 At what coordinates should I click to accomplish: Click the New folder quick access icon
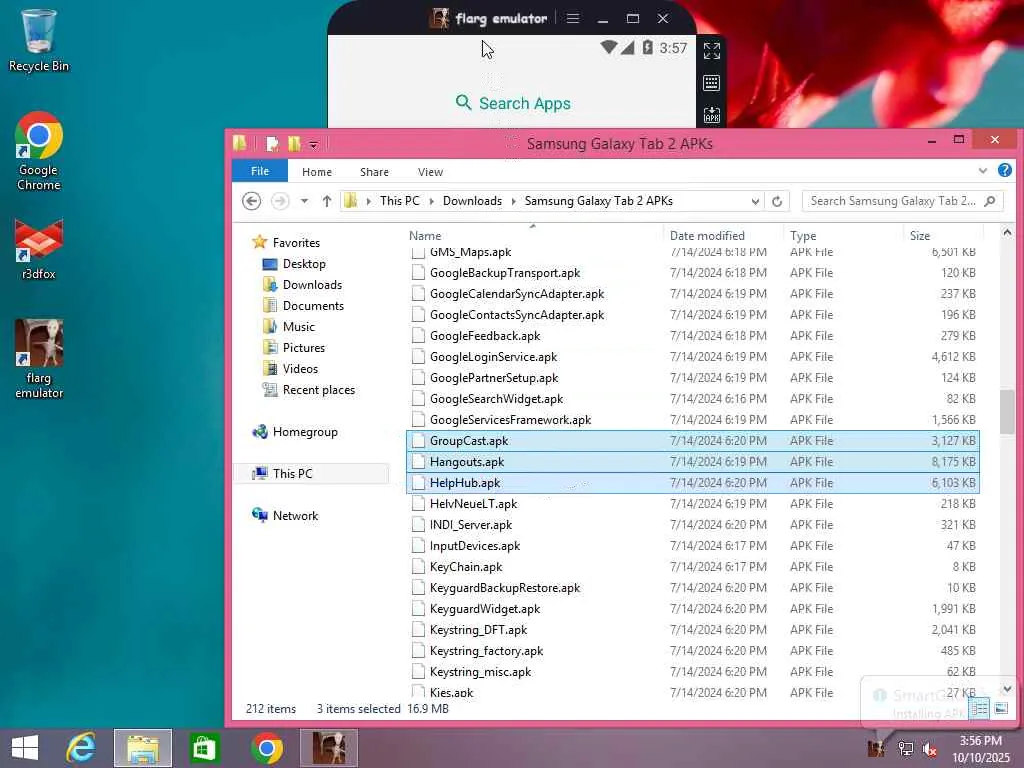coord(295,144)
